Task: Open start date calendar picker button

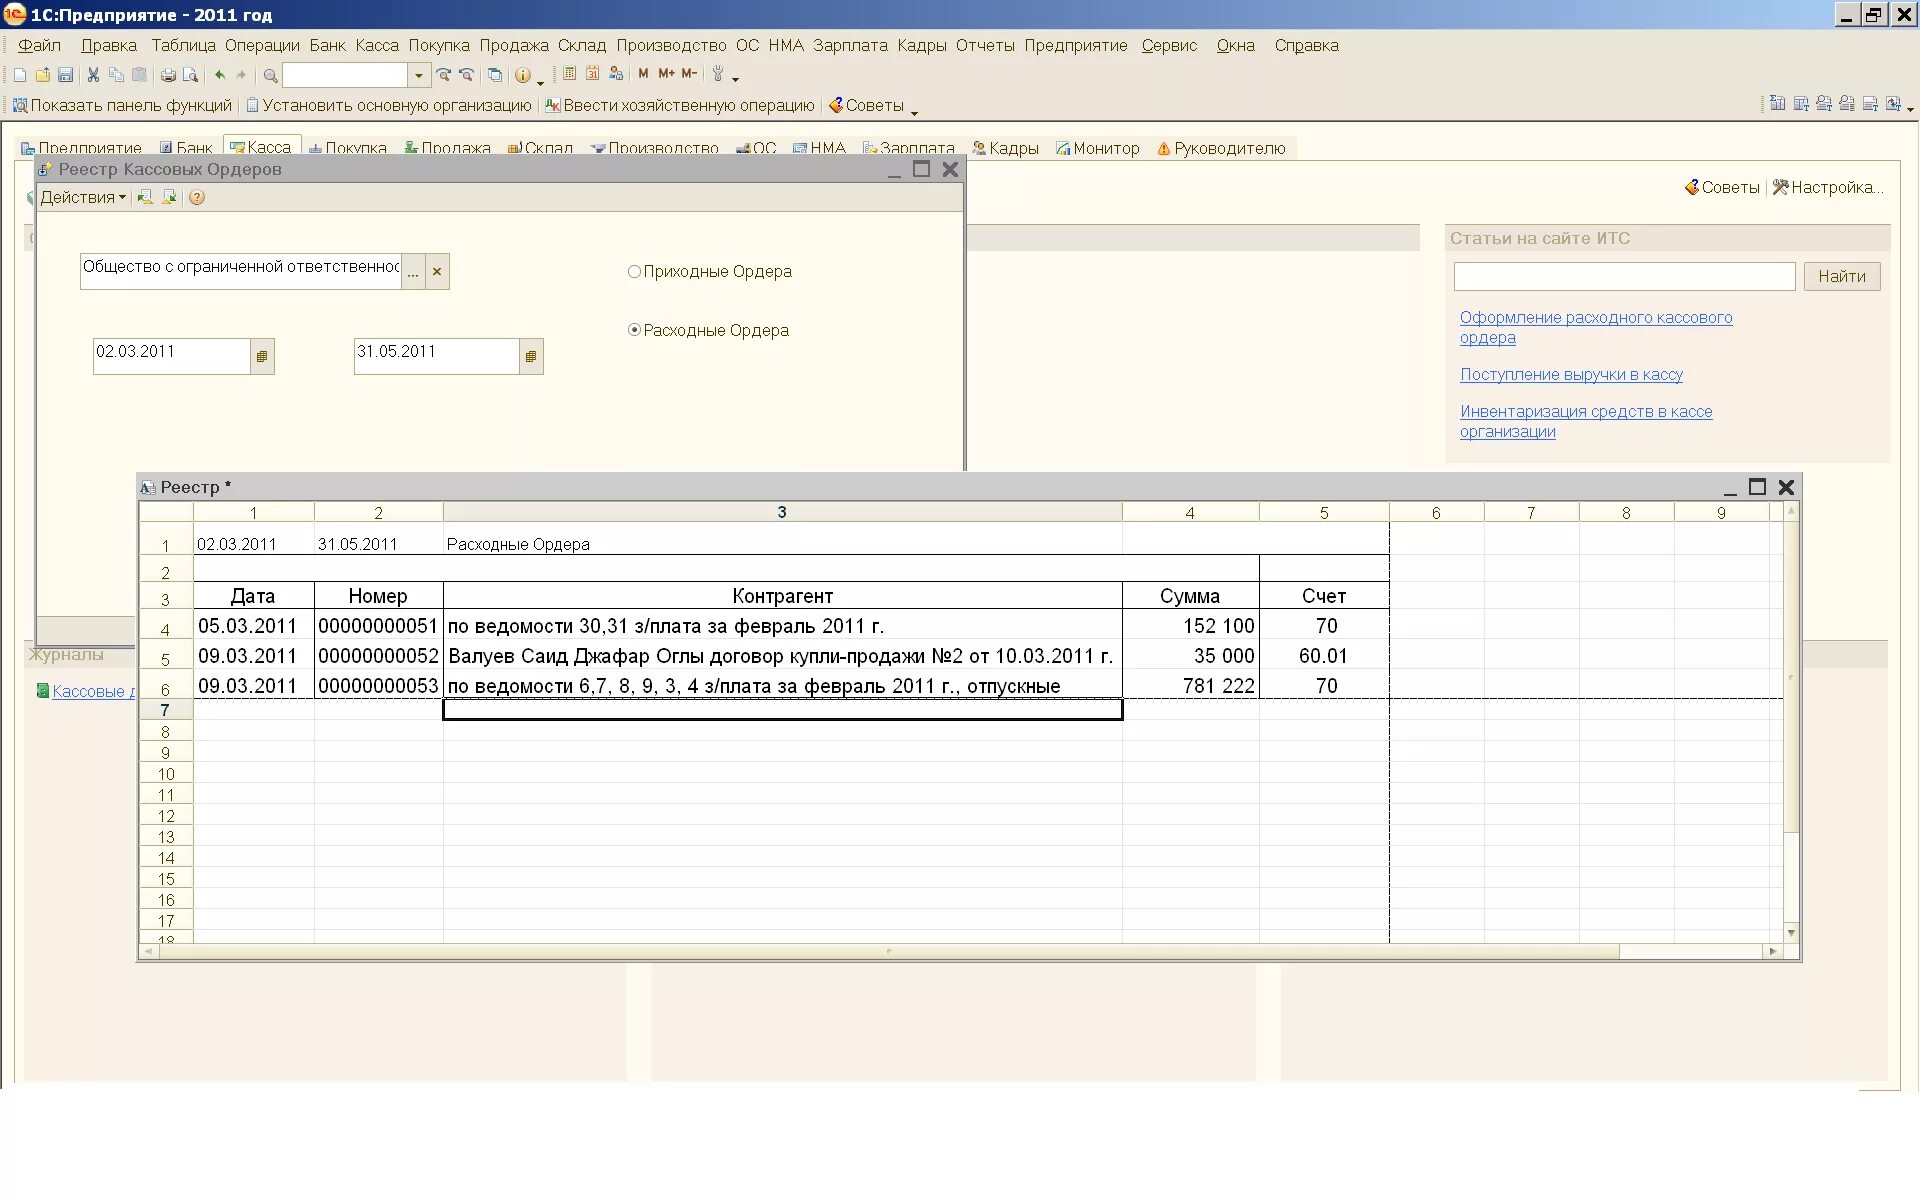Action: [262, 356]
